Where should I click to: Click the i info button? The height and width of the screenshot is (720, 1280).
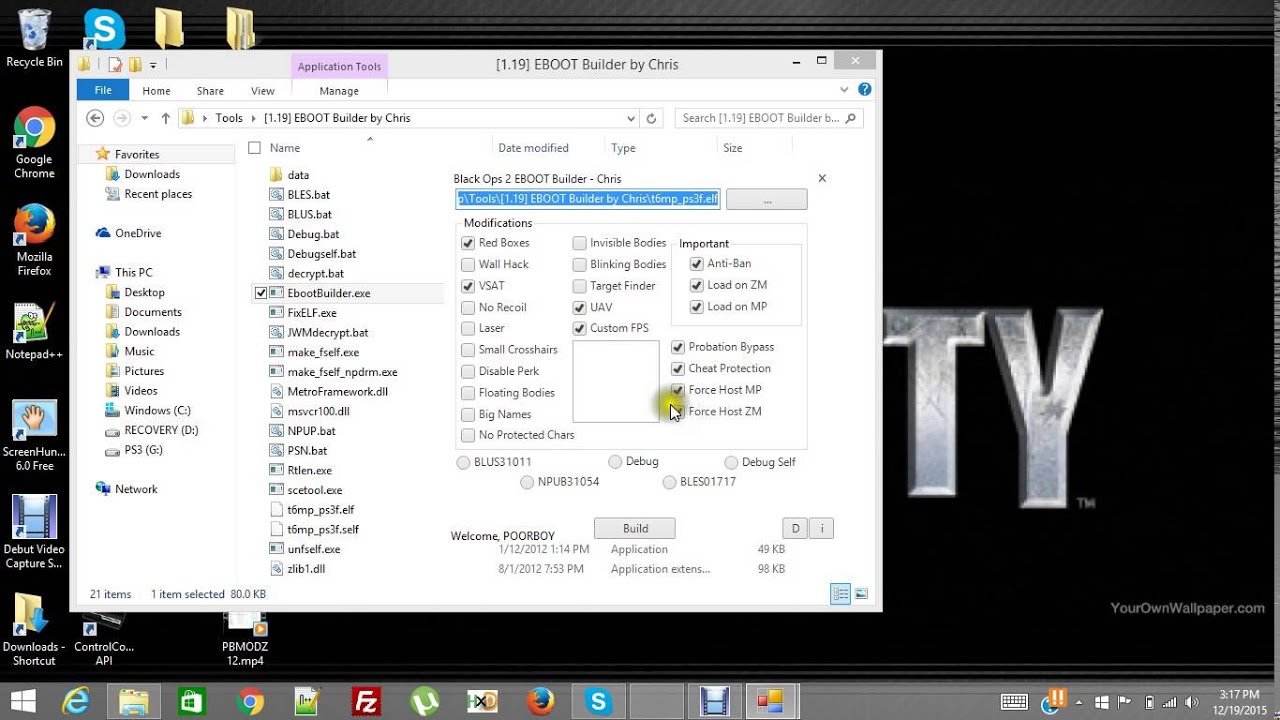click(821, 528)
